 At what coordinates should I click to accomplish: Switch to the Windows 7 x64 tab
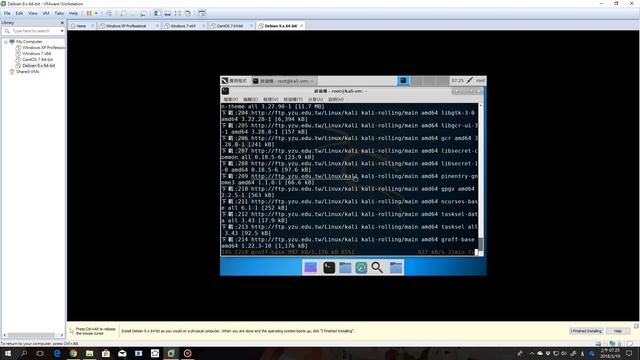[183, 26]
